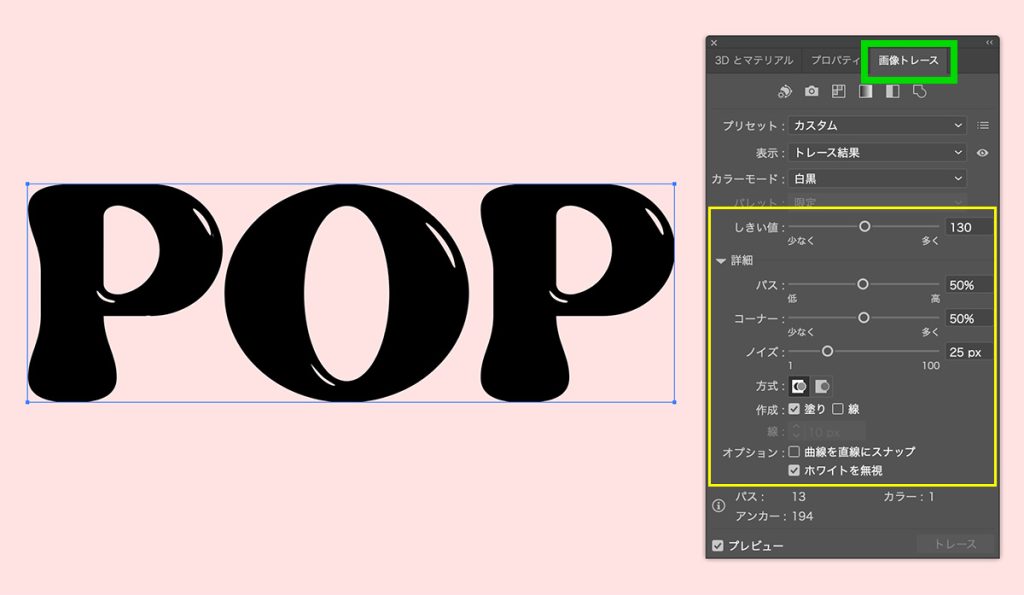Uncheck the ホワイトを無視 option
Screen dimensions: 1024x595
[x=792, y=470]
